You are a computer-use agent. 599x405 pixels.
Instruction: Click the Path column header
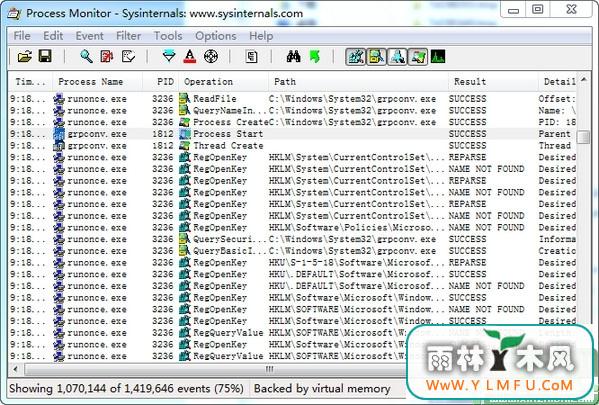358,81
